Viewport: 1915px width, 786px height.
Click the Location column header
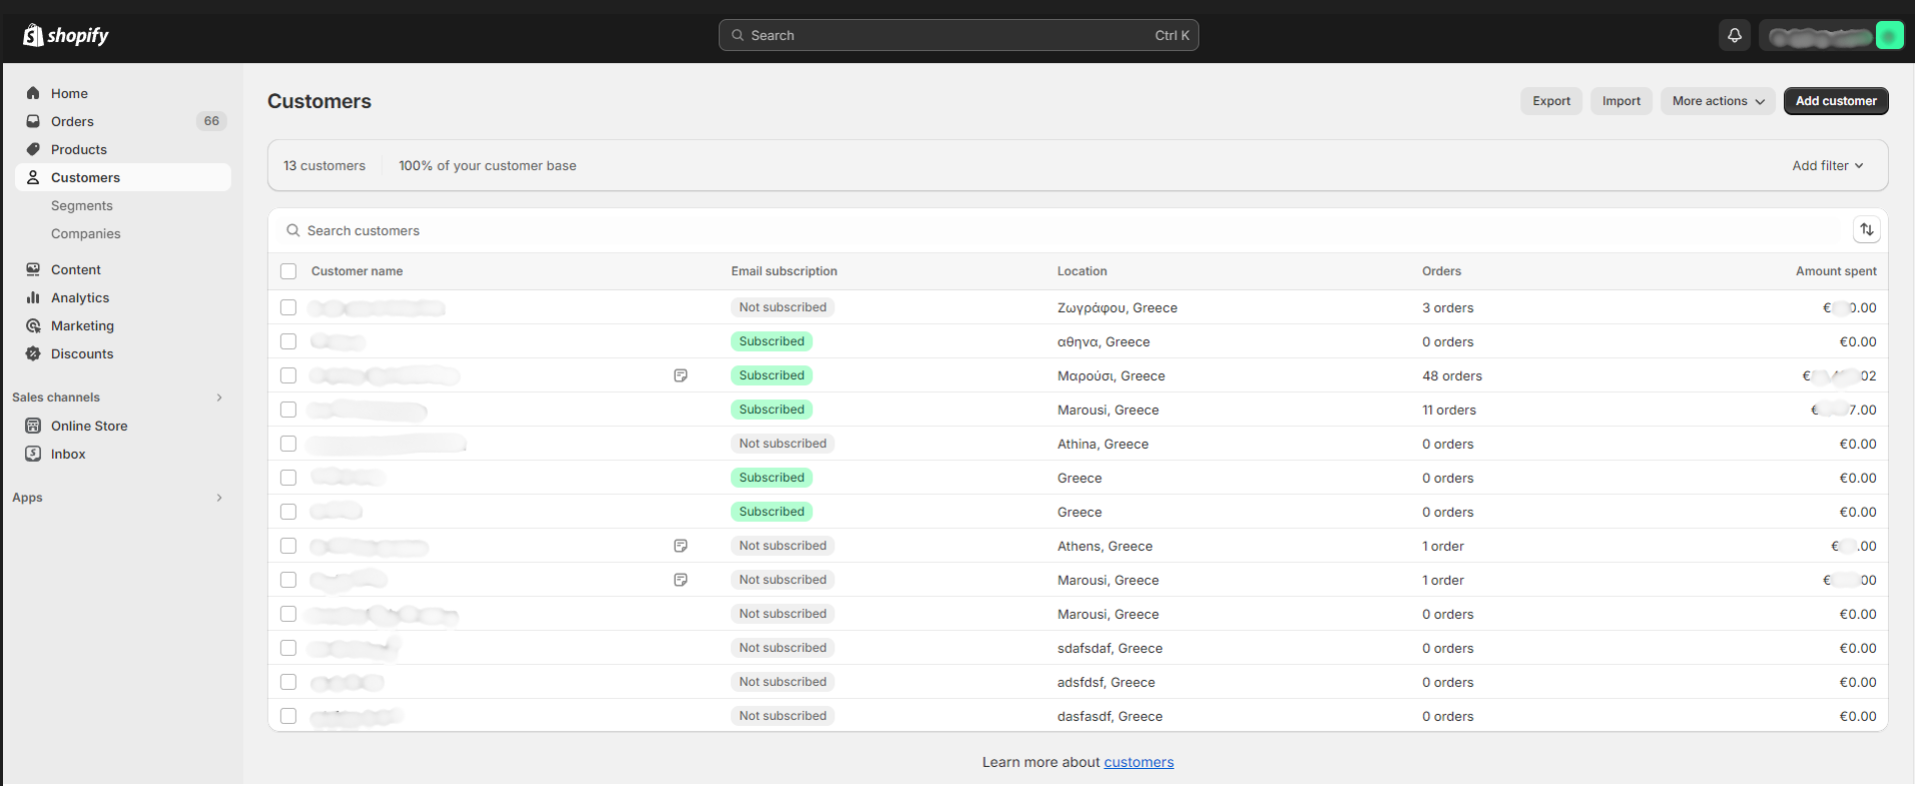1082,271
